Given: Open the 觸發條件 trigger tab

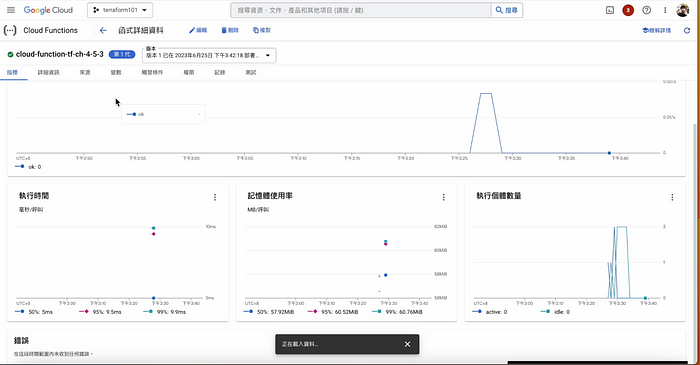Looking at the screenshot, I should coord(152,72).
